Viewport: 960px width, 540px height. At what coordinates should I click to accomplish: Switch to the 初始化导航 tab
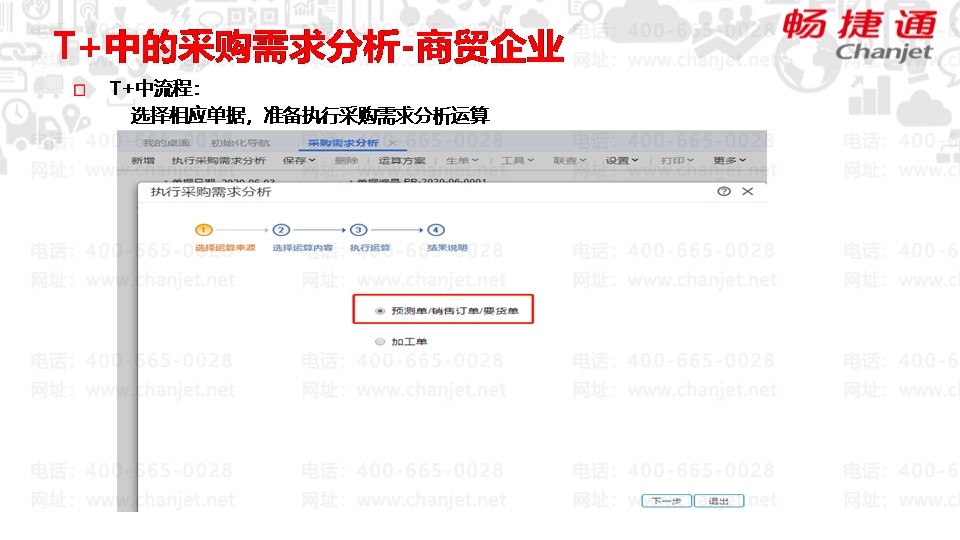tap(240, 143)
